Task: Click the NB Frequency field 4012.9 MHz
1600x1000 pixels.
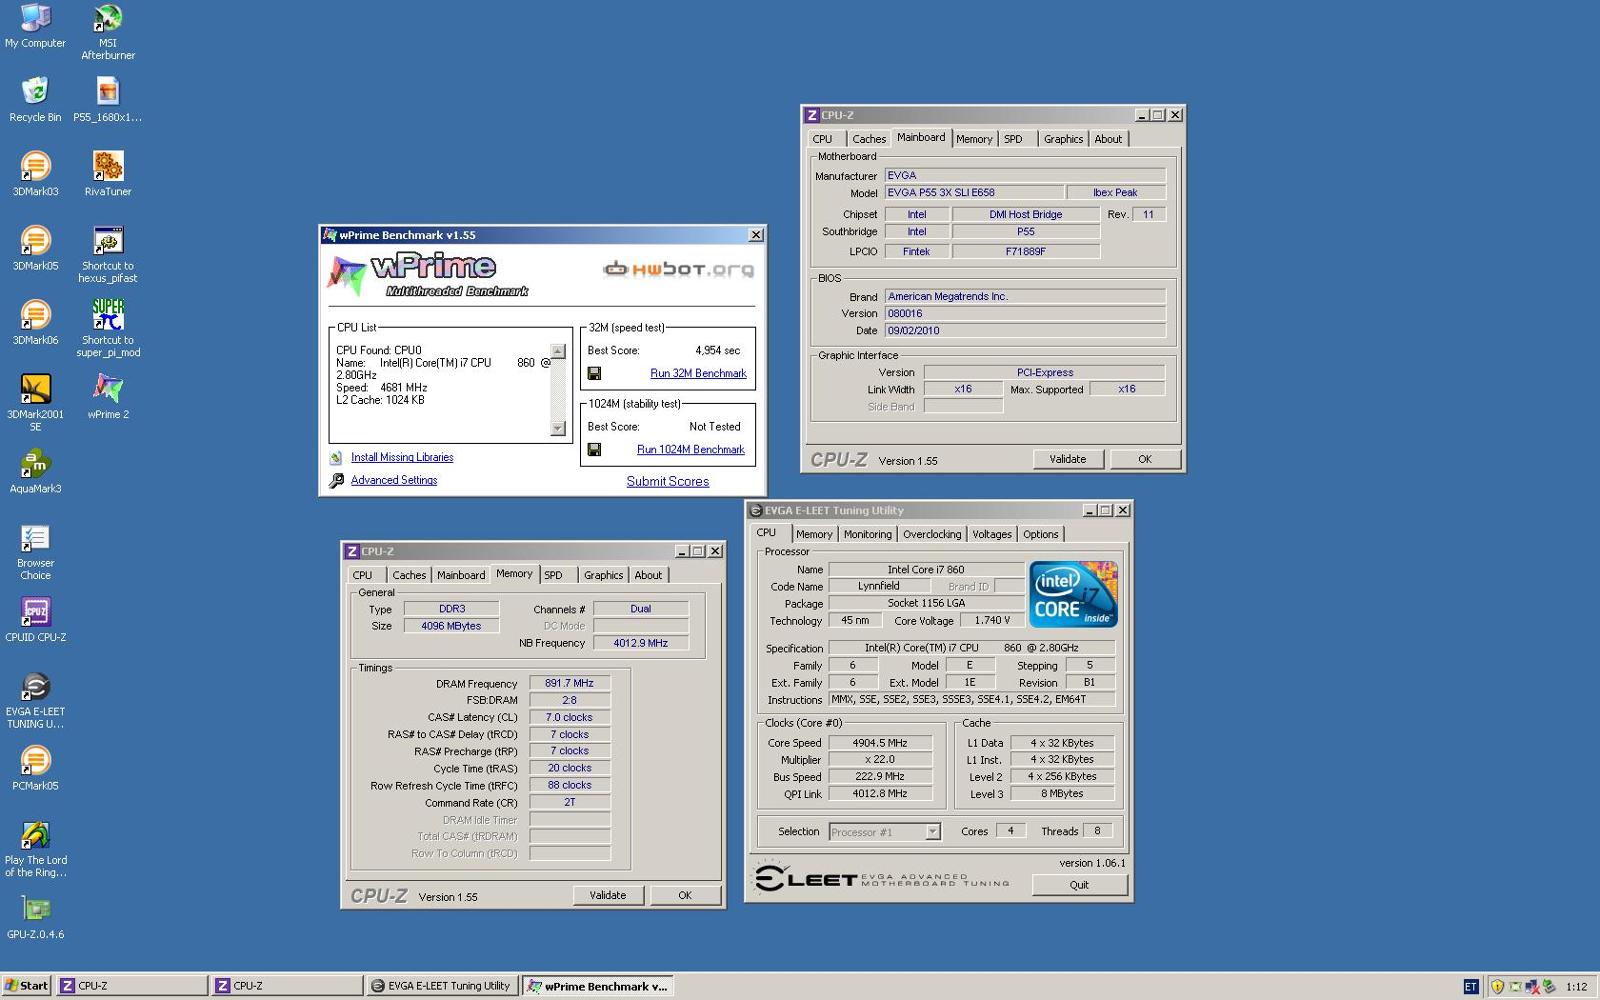Action: pos(641,643)
